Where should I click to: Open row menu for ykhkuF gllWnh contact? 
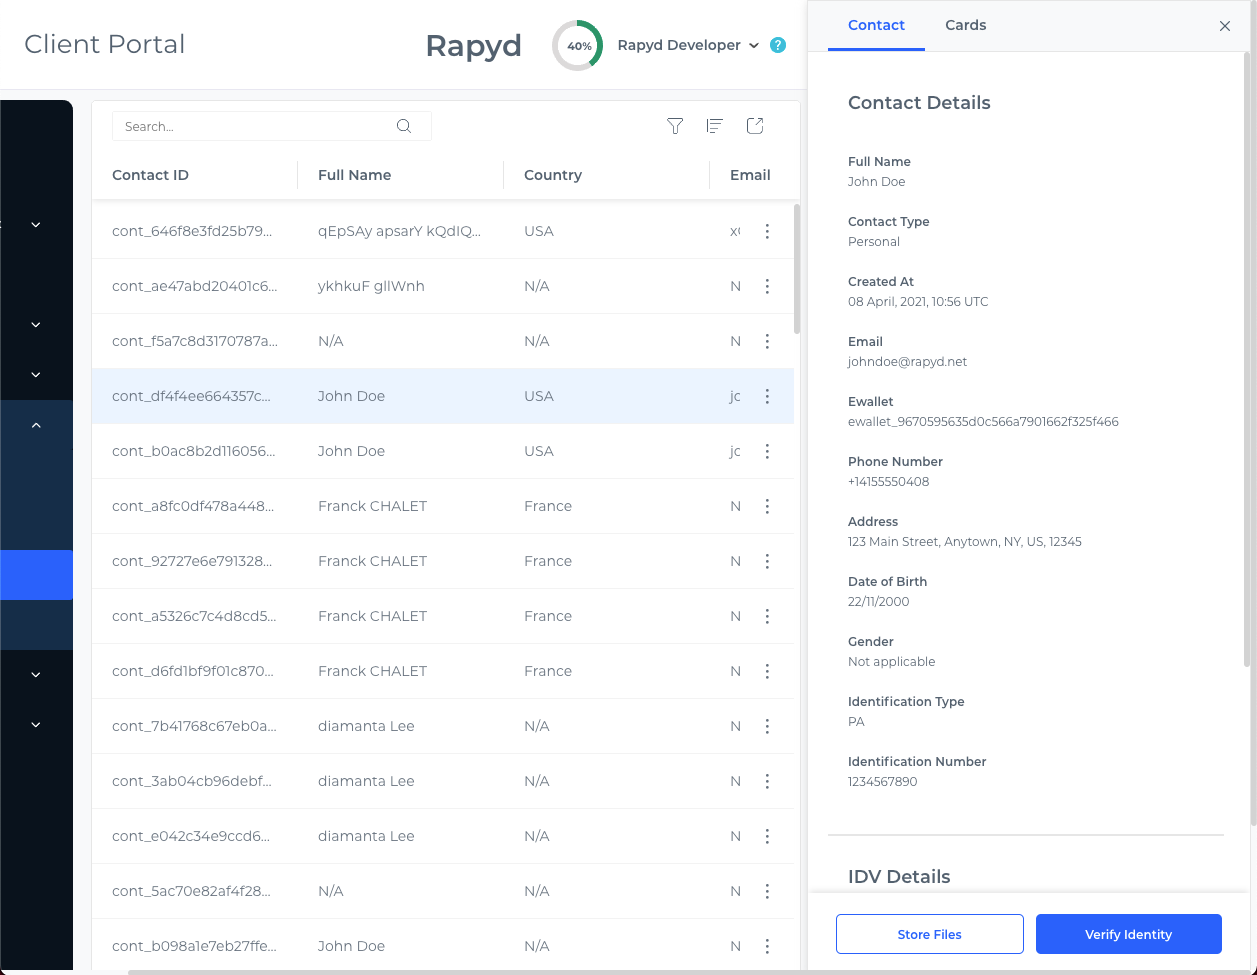767,286
